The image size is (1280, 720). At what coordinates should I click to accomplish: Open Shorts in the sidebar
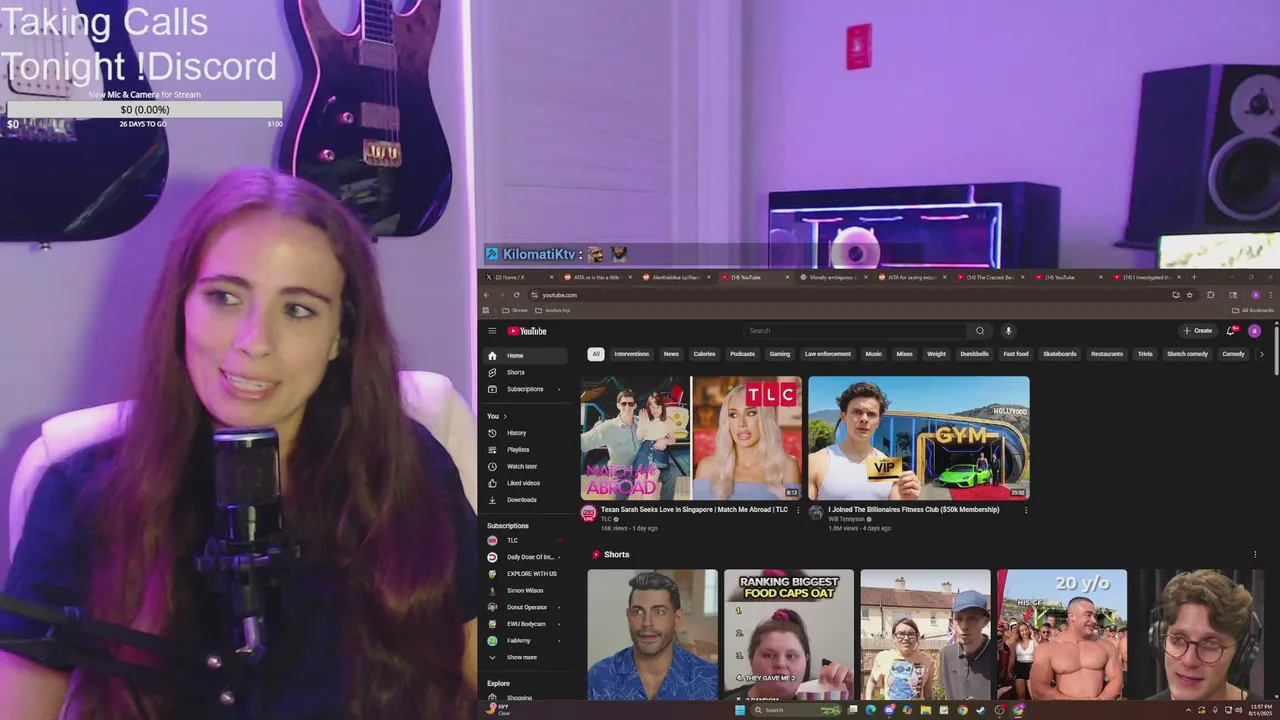[525, 372]
